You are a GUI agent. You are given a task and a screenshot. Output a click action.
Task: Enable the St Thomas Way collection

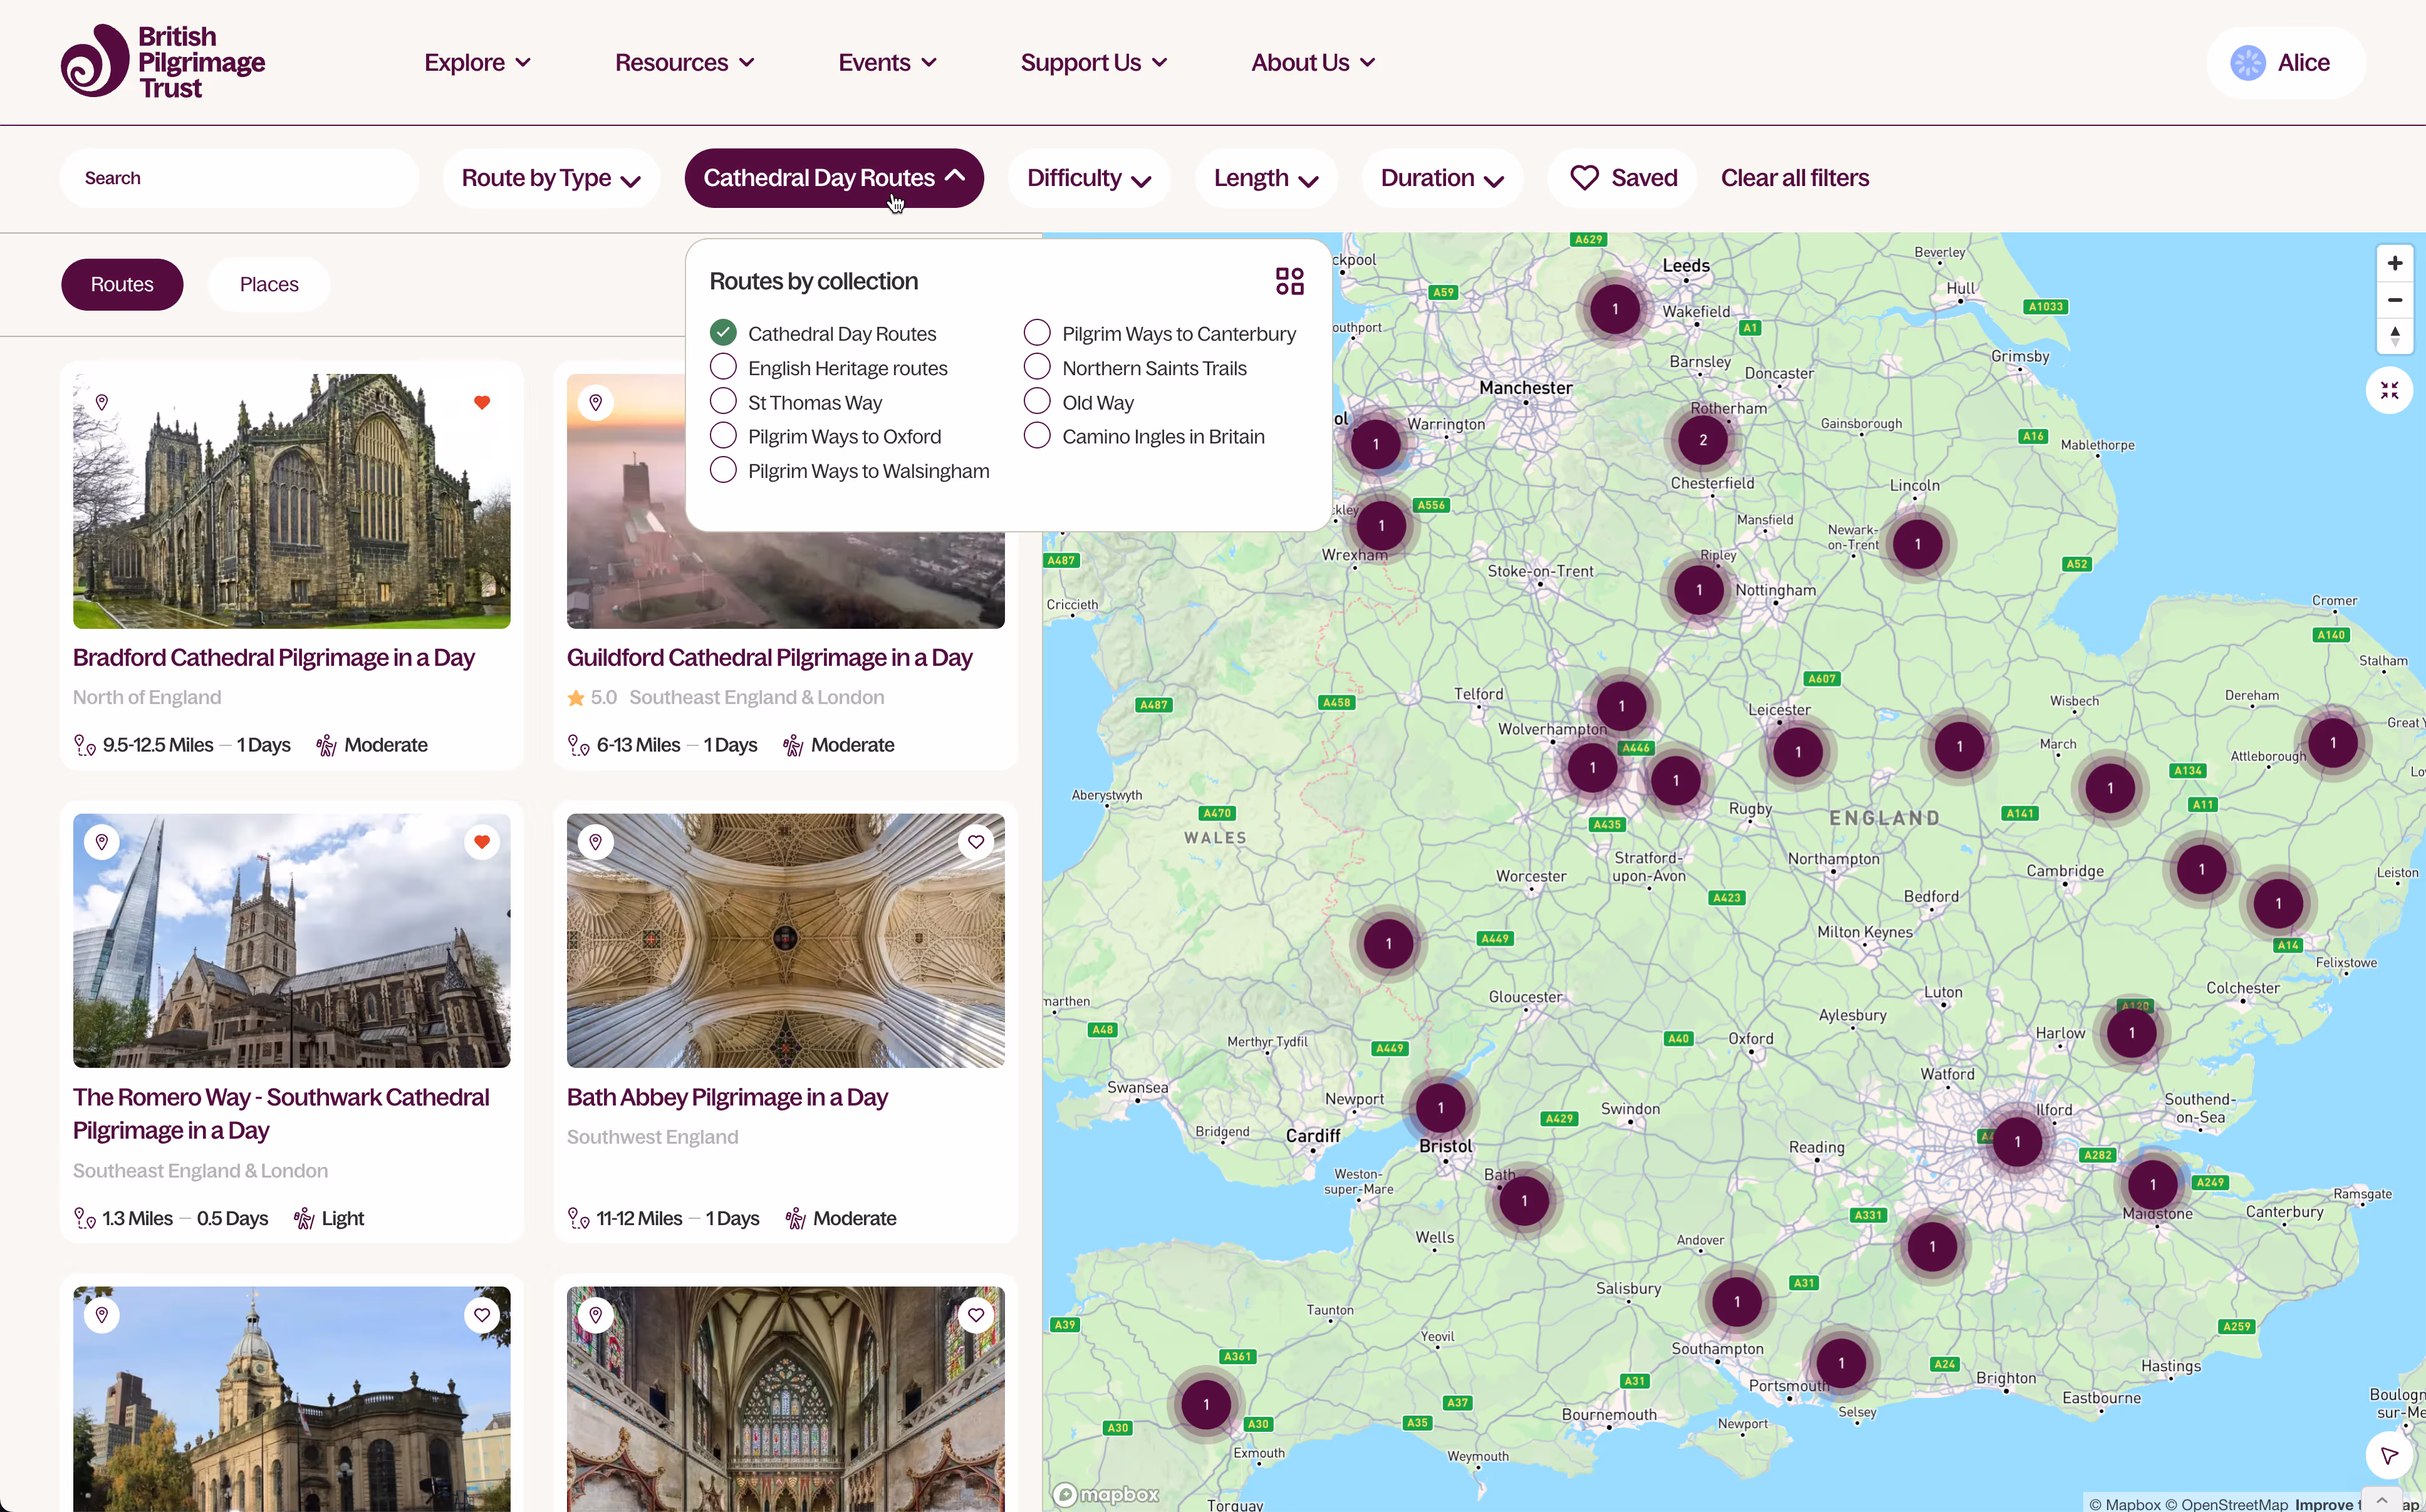click(x=723, y=402)
